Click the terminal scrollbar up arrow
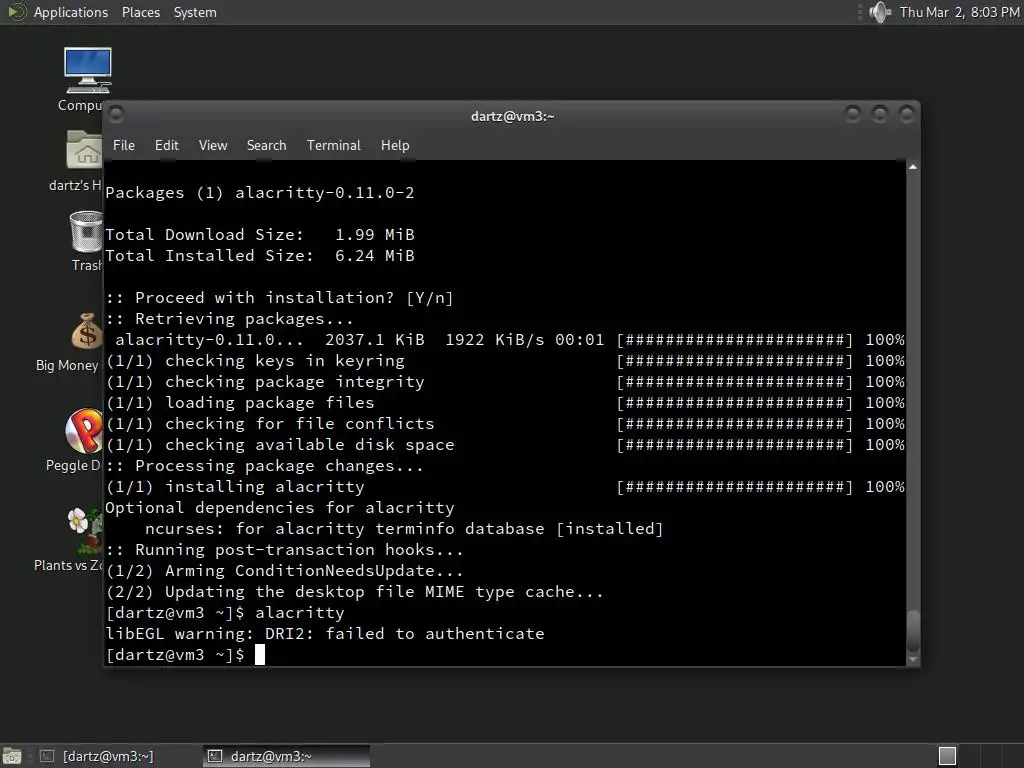Screen dimensions: 1024x768 click(x=913, y=167)
